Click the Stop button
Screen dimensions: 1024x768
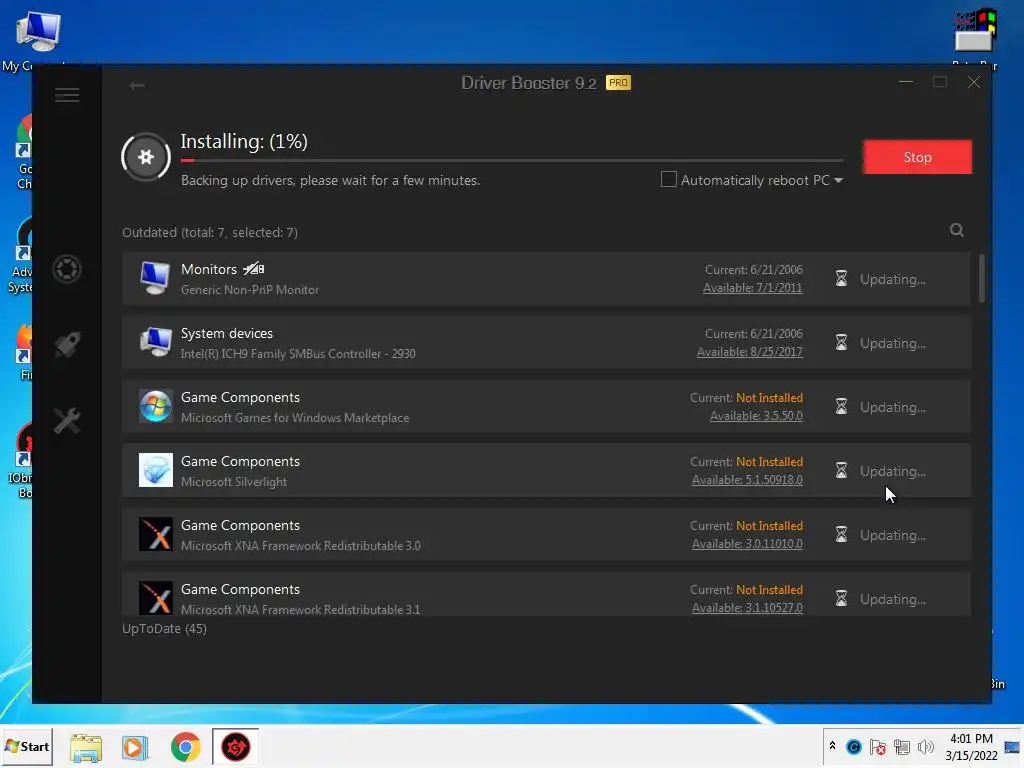pyautogui.click(x=917, y=157)
